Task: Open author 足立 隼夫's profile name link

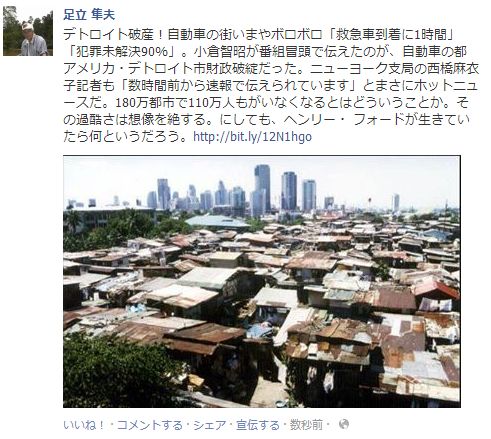Action: 89,14
